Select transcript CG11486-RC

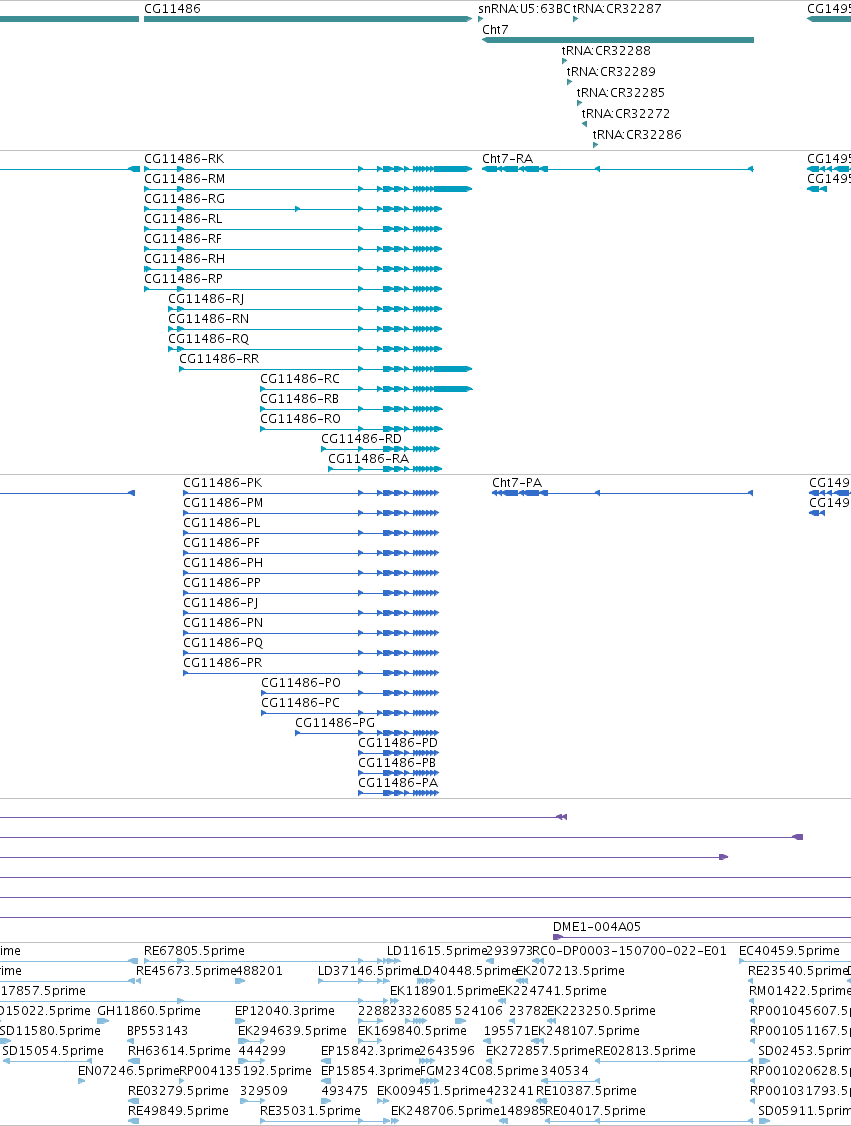[x=300, y=380]
